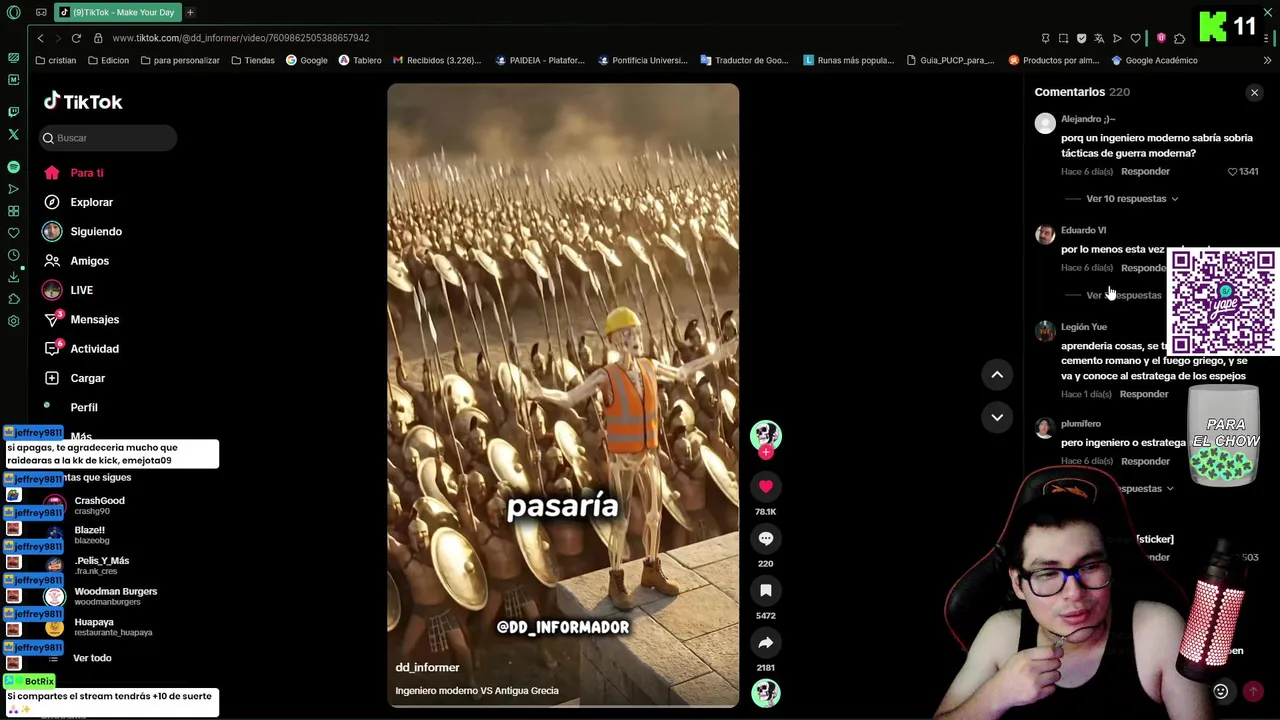Reload the page

[76, 38]
